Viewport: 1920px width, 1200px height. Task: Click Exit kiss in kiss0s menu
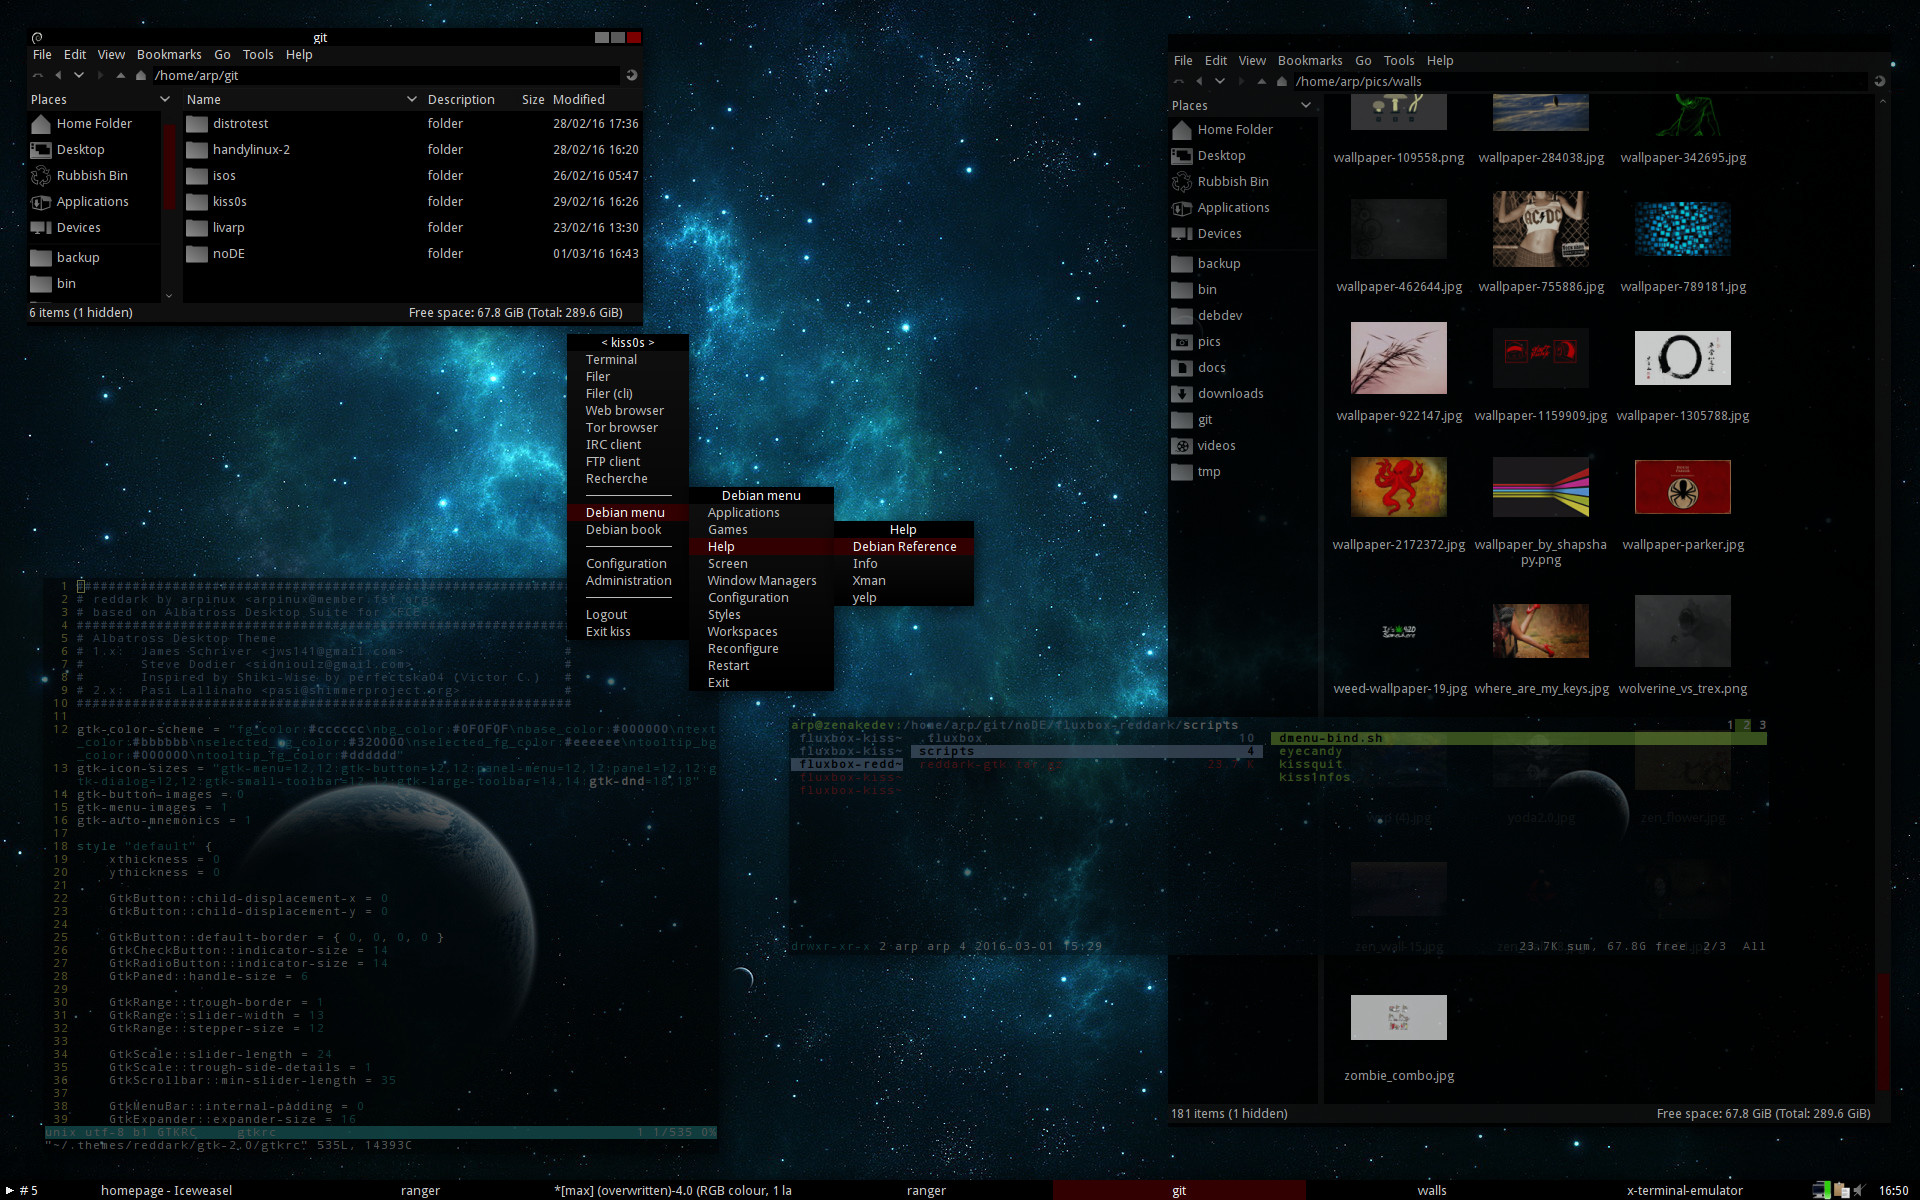click(628, 631)
